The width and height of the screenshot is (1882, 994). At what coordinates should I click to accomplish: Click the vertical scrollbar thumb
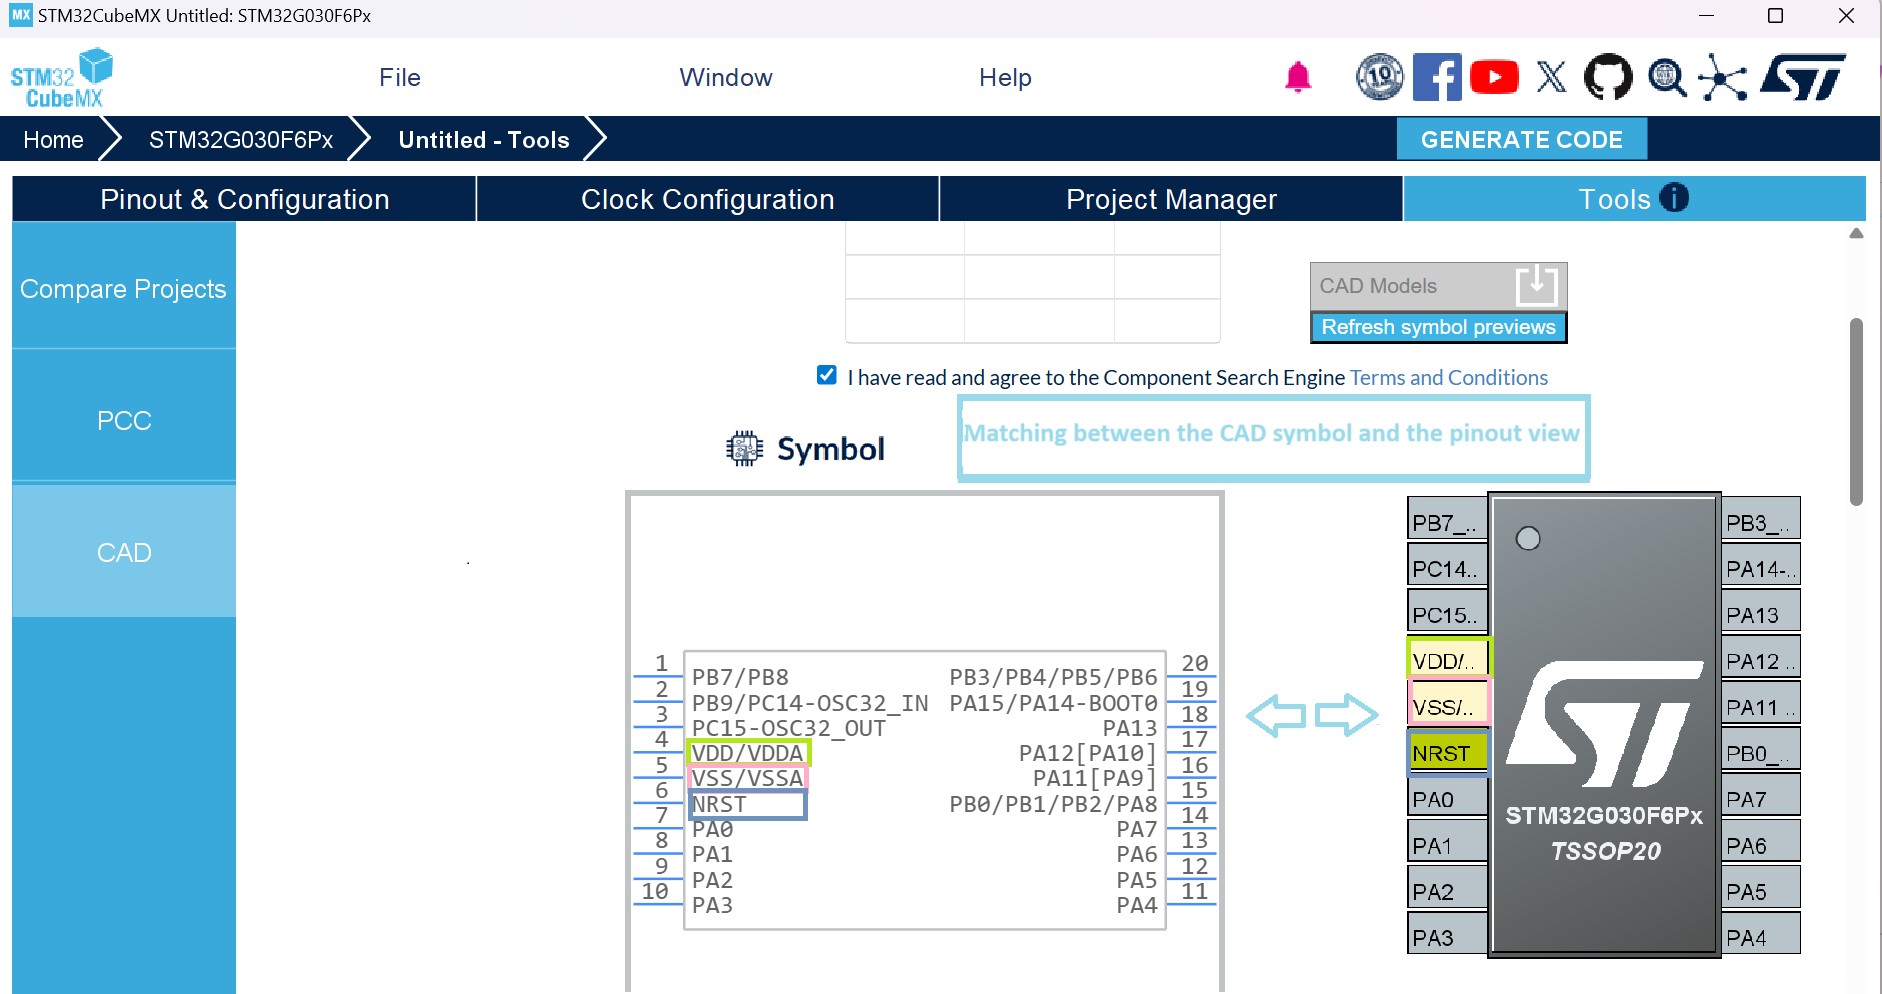[1856, 412]
